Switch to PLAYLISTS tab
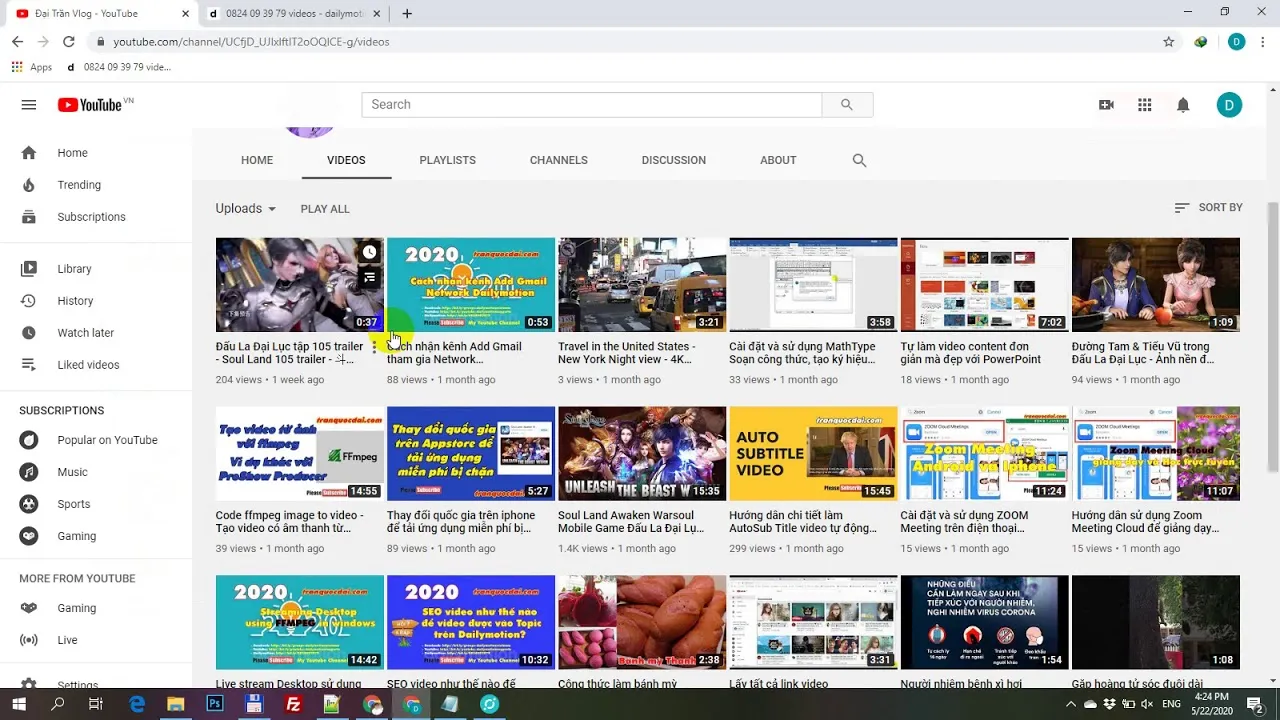Image resolution: width=1280 pixels, height=720 pixels. click(448, 160)
